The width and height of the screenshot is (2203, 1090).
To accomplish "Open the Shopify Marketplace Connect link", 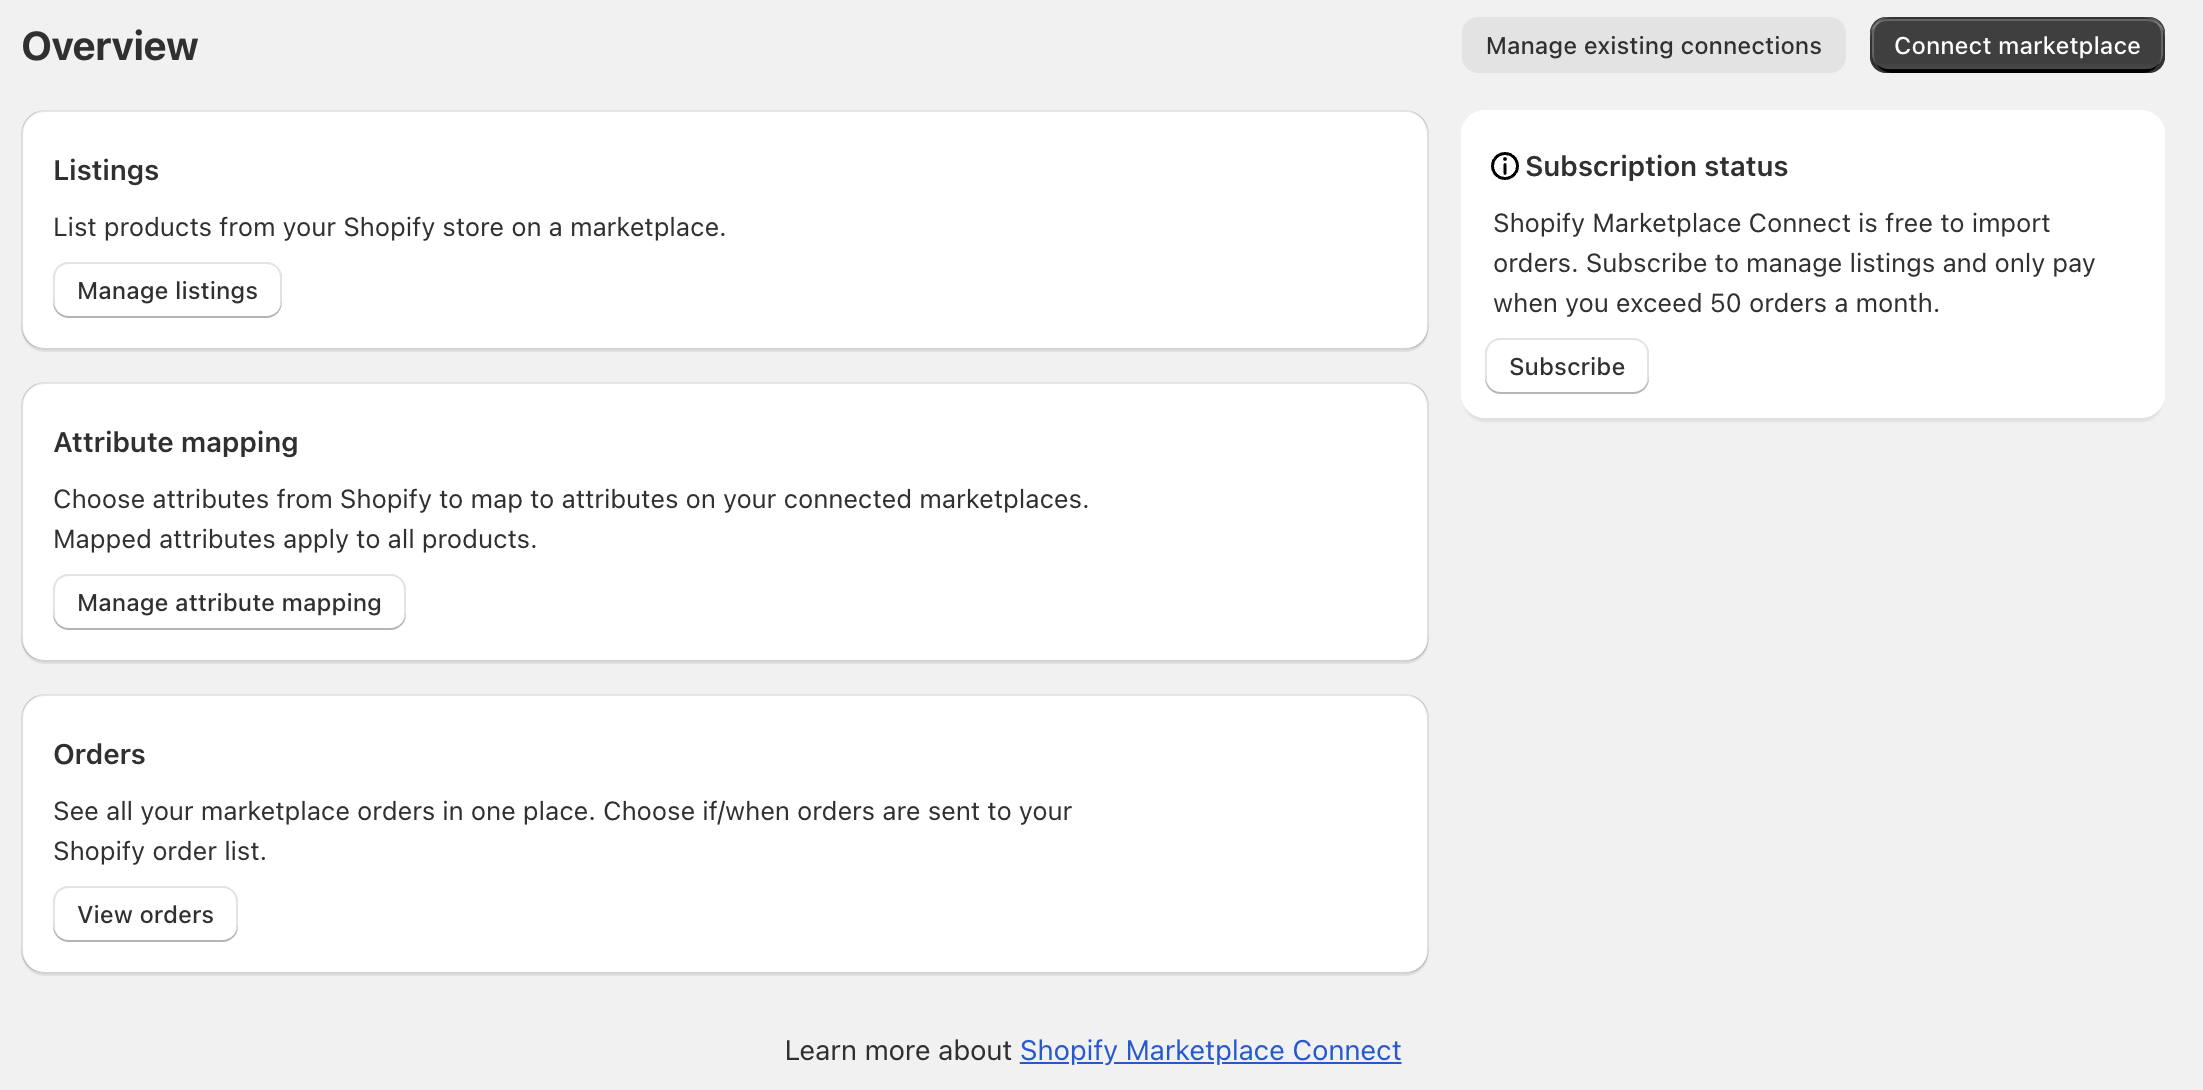I will coord(1210,1050).
